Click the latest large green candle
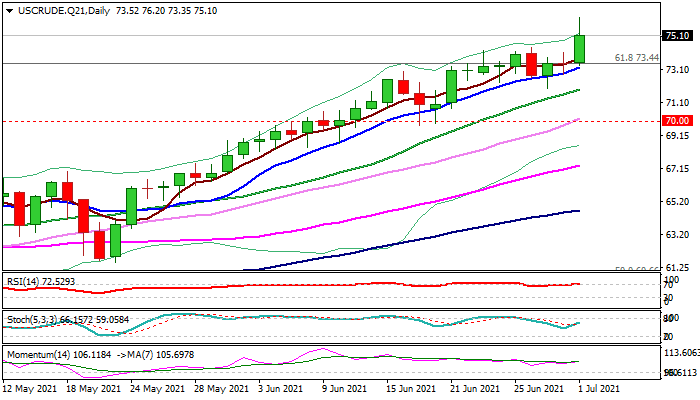Screen dimensions: 700x400 [x=579, y=49]
